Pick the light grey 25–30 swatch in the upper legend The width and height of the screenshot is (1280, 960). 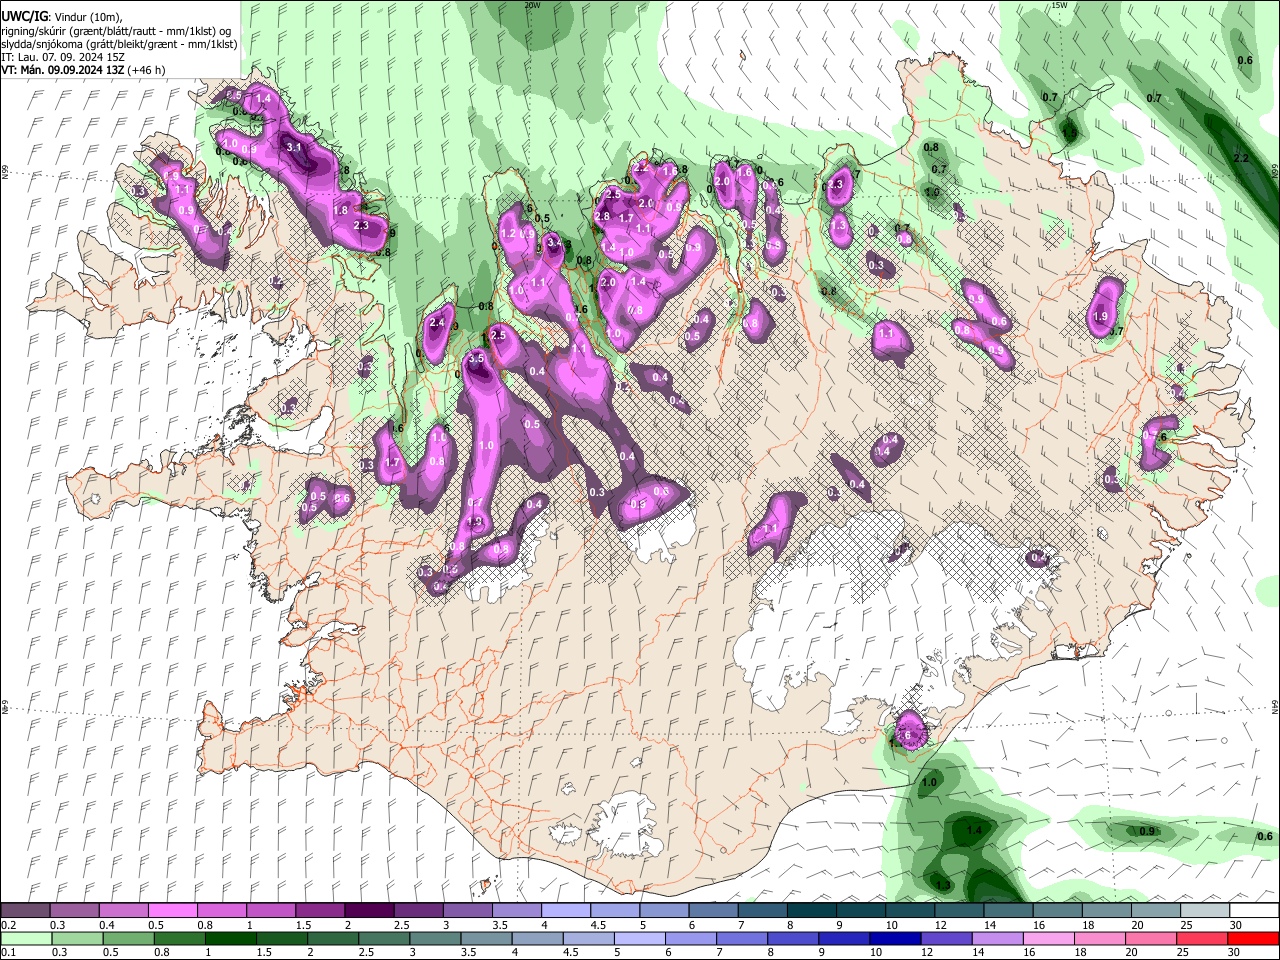[1205, 911]
